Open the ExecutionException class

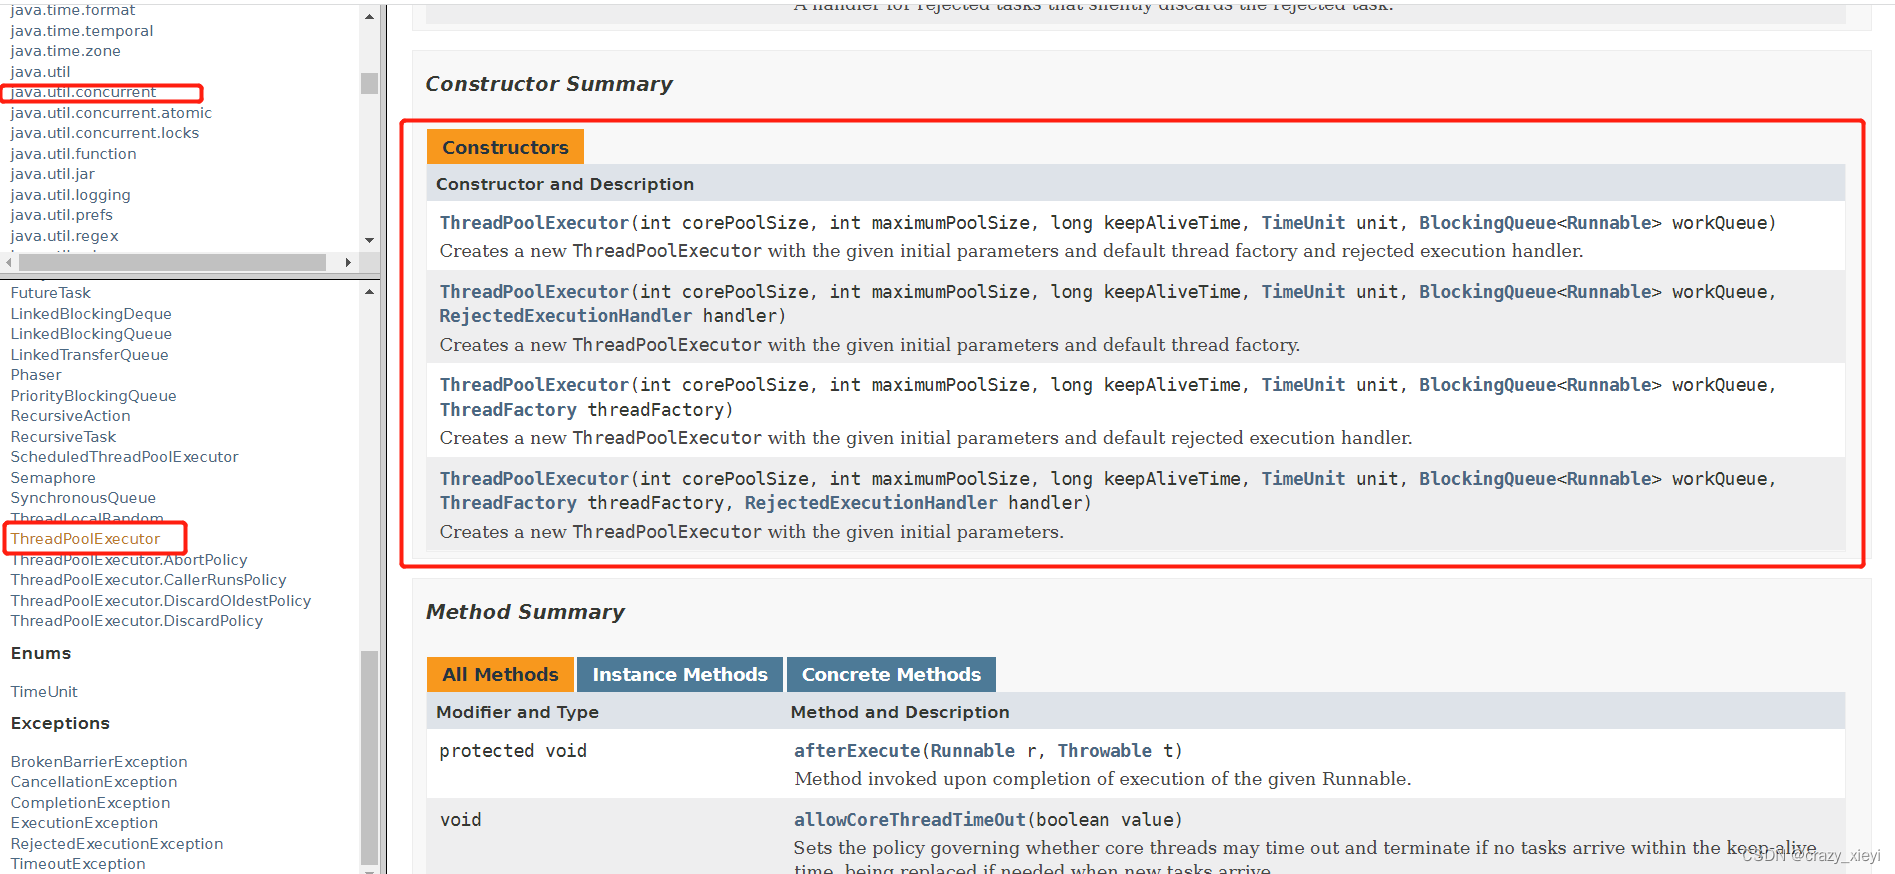84,823
